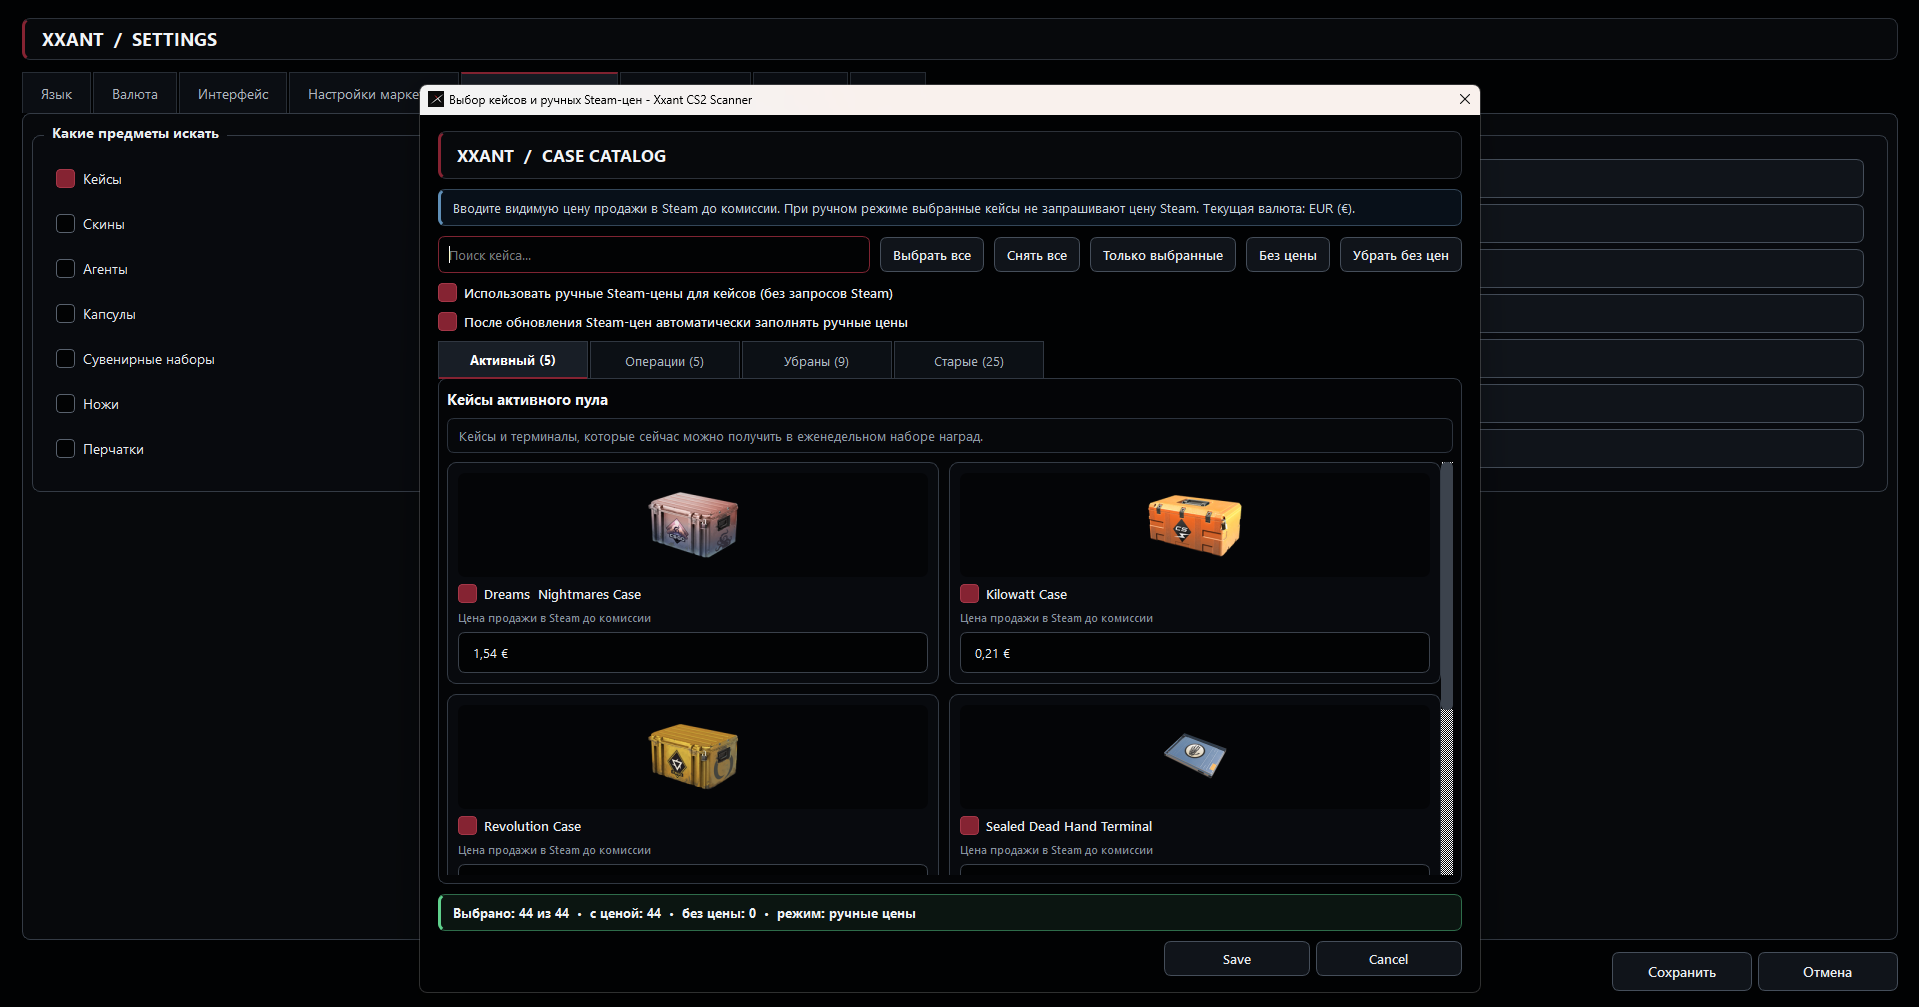Image resolution: width=1919 pixels, height=1007 pixels.
Task: Open the Убраны (9) tab
Action: pyautogui.click(x=817, y=361)
